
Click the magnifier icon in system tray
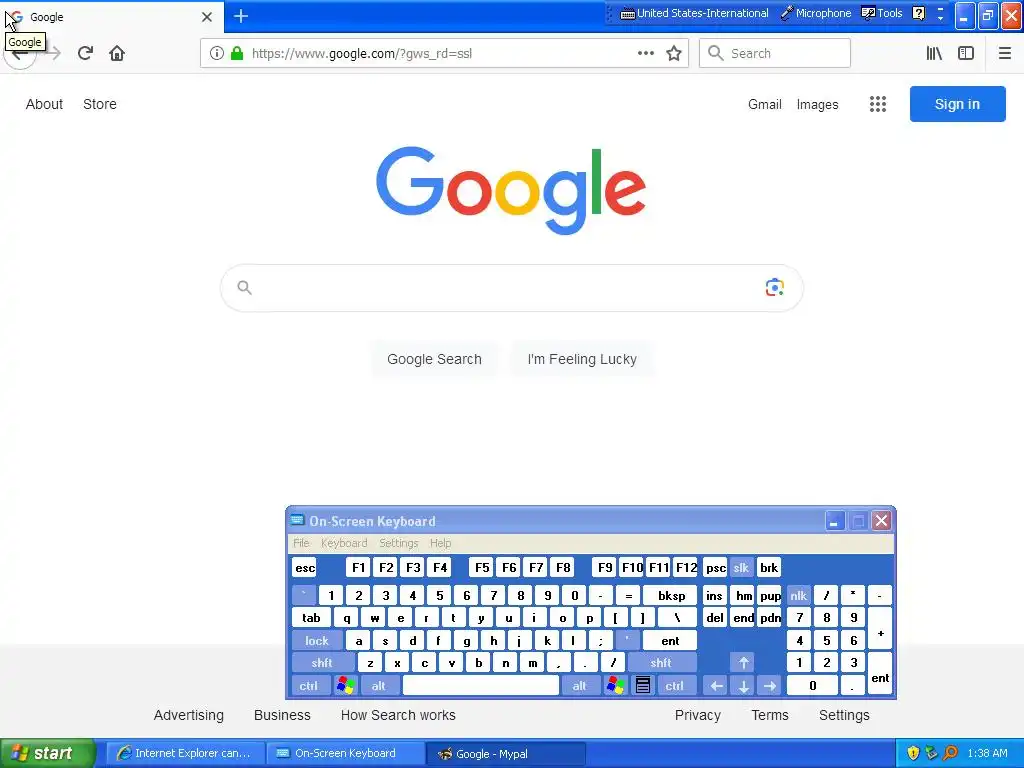click(x=950, y=753)
